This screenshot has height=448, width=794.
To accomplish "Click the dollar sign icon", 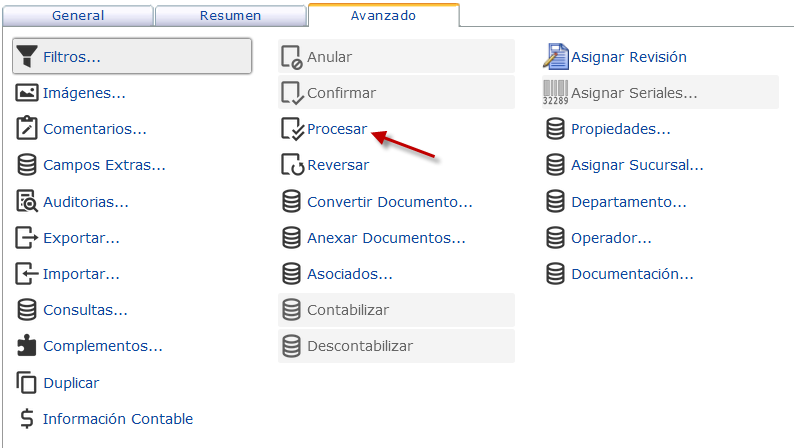I will coord(27,419).
